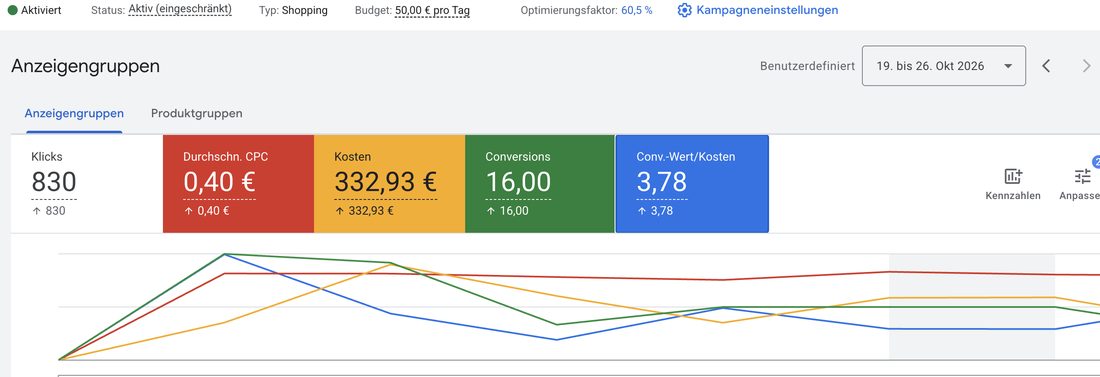Click the 16,00 Conversions value
1100x377 pixels.
pyautogui.click(x=518, y=183)
